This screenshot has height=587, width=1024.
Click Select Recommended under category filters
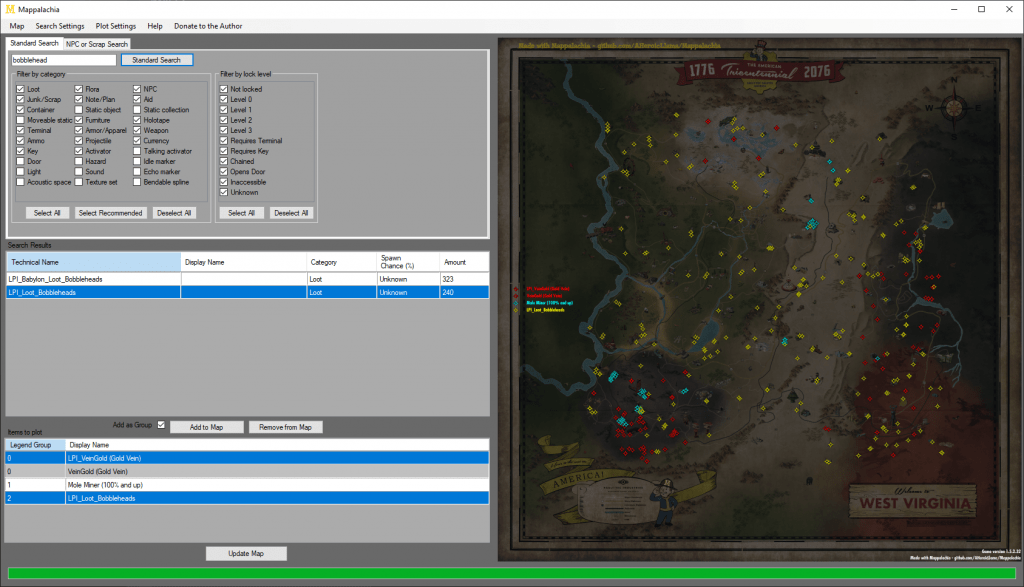110,212
